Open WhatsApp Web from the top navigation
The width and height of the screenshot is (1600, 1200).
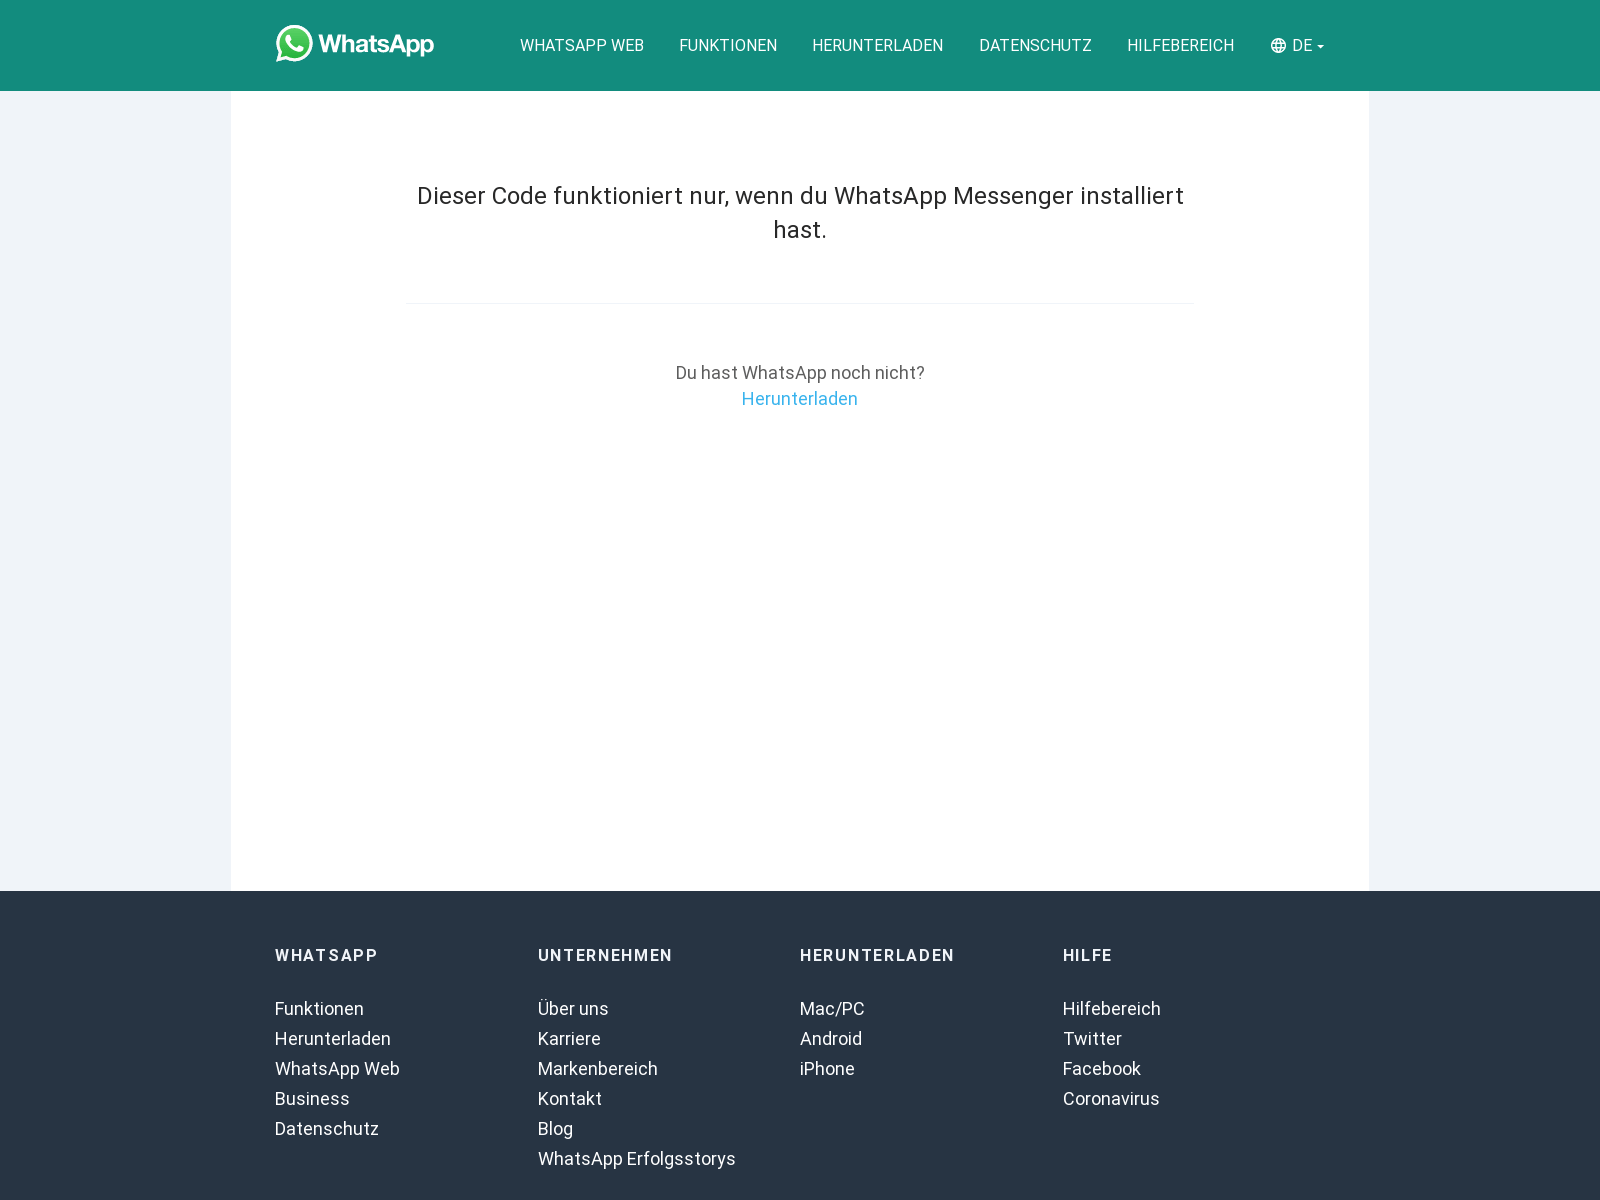pos(582,46)
